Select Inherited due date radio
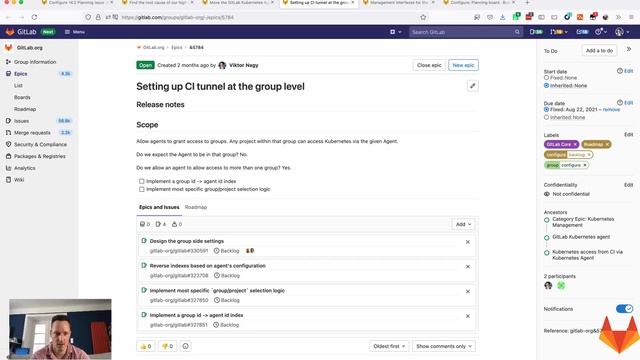Image resolution: width=640 pixels, height=360 pixels. tap(546, 117)
